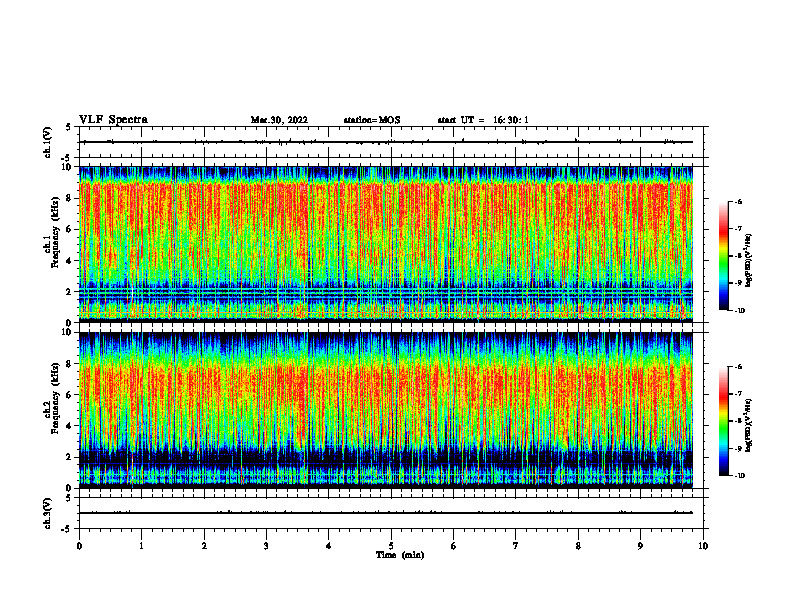Click the time axis tick label '0'
The image size is (792, 612).
click(79, 546)
